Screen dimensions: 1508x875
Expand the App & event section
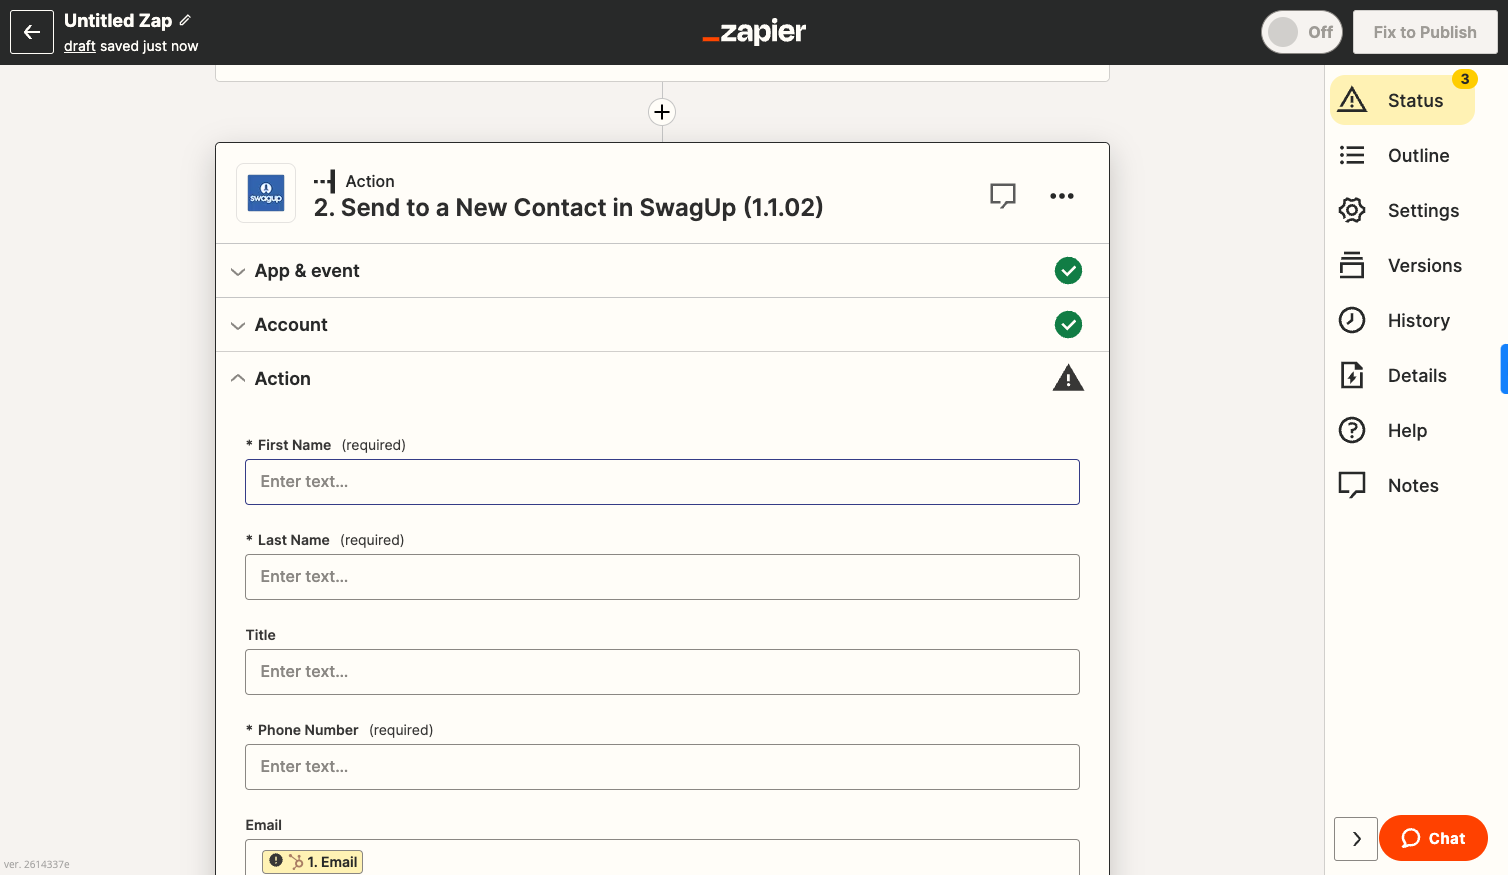(662, 271)
